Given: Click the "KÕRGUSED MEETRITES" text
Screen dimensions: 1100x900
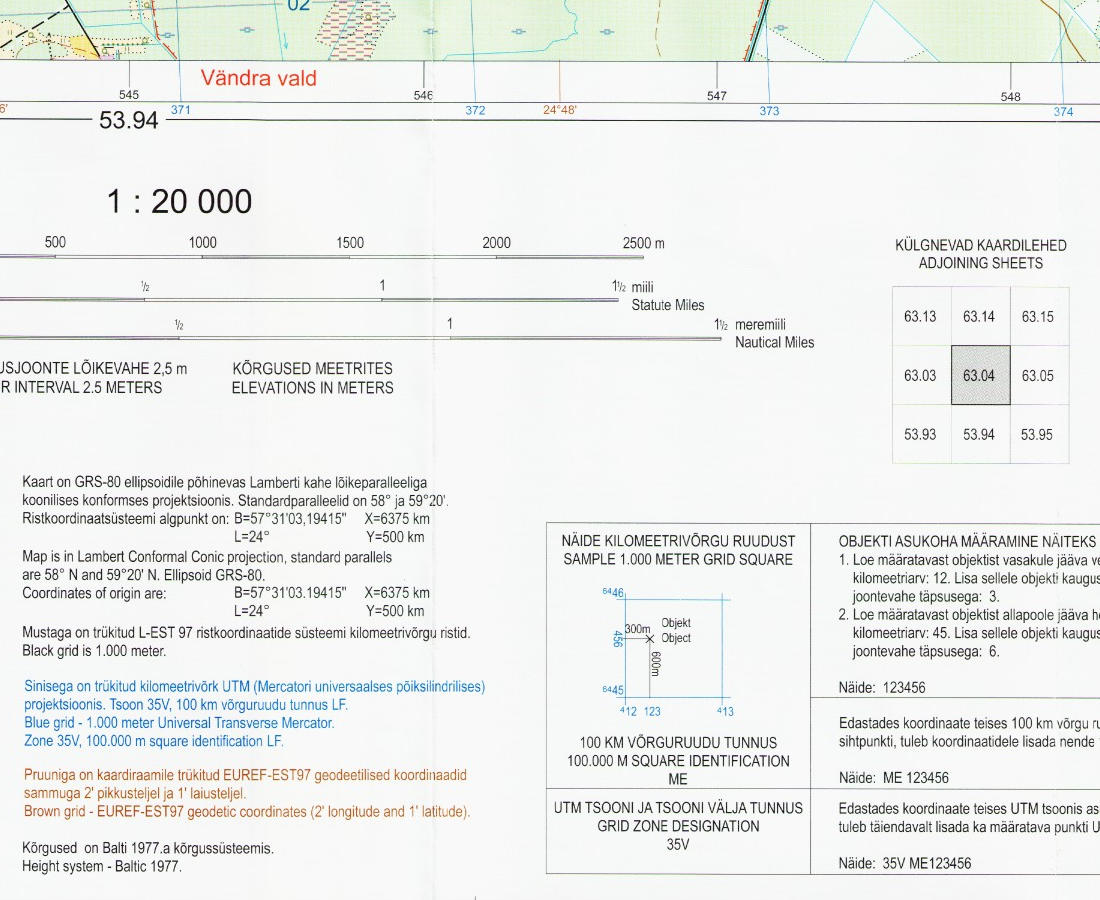Looking at the screenshot, I should tap(312, 369).
